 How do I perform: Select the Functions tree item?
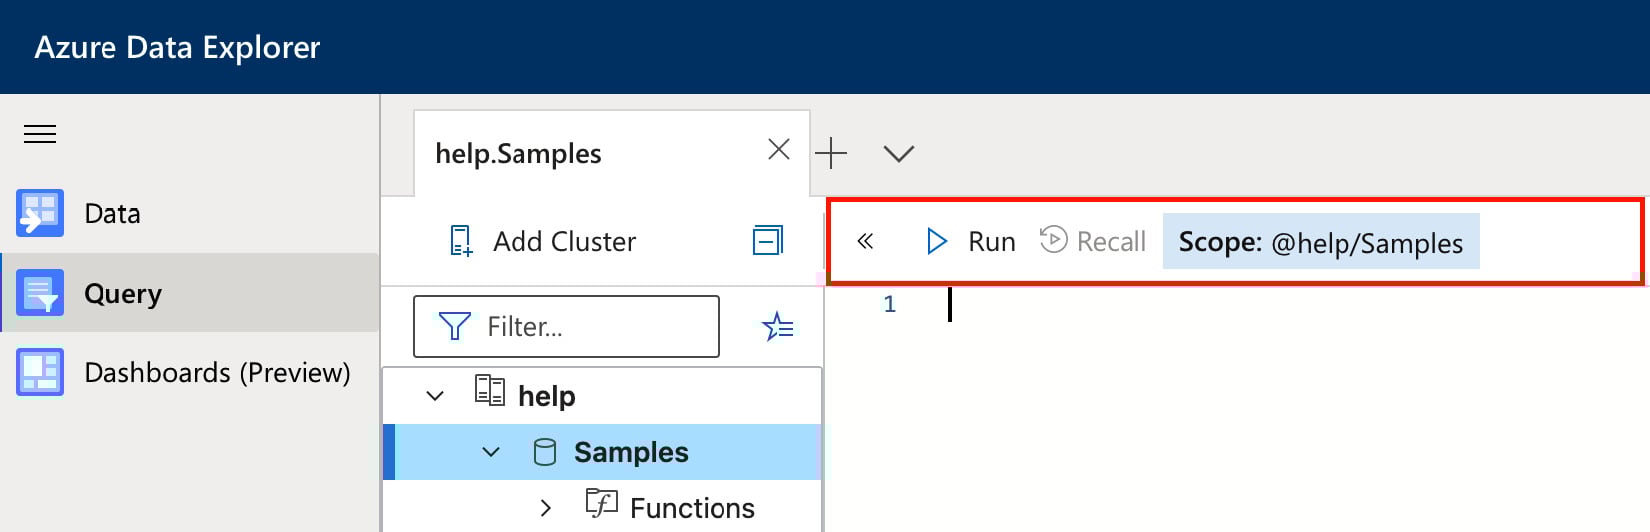692,508
